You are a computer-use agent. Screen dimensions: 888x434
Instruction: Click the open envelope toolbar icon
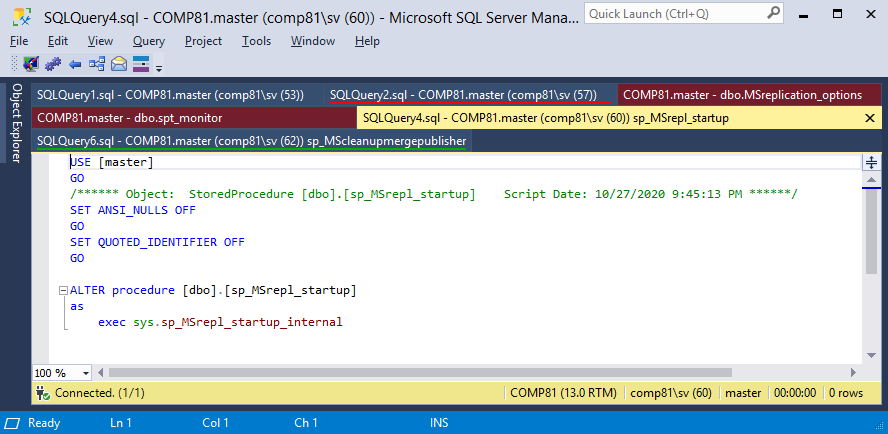[119, 64]
